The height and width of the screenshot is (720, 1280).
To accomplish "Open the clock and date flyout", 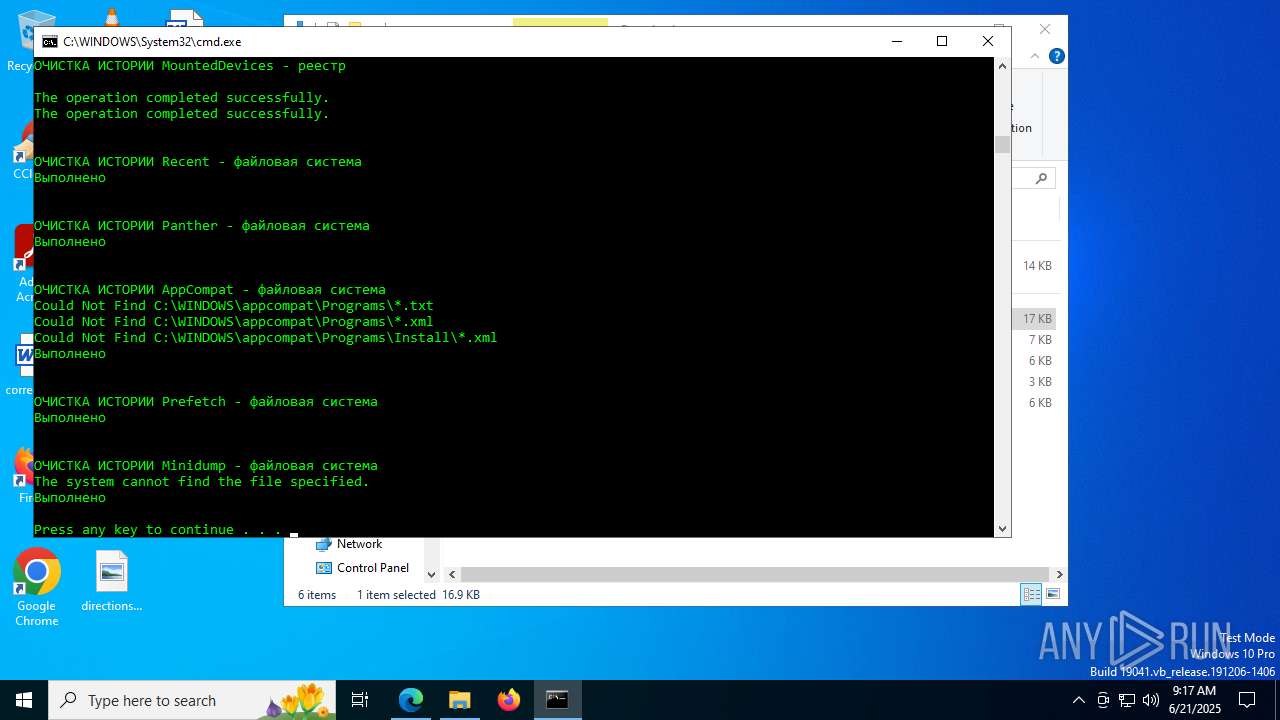I will [x=1194, y=700].
